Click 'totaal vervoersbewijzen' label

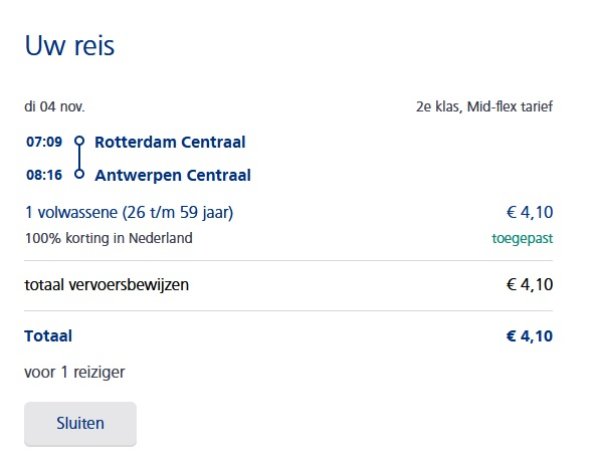106,285
